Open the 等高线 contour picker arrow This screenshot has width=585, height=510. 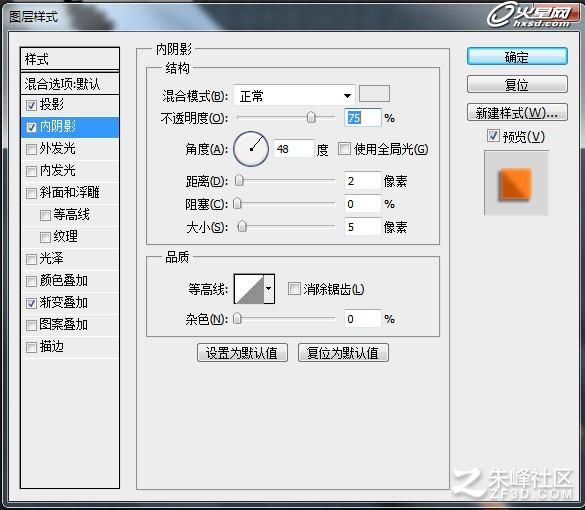coord(269,289)
